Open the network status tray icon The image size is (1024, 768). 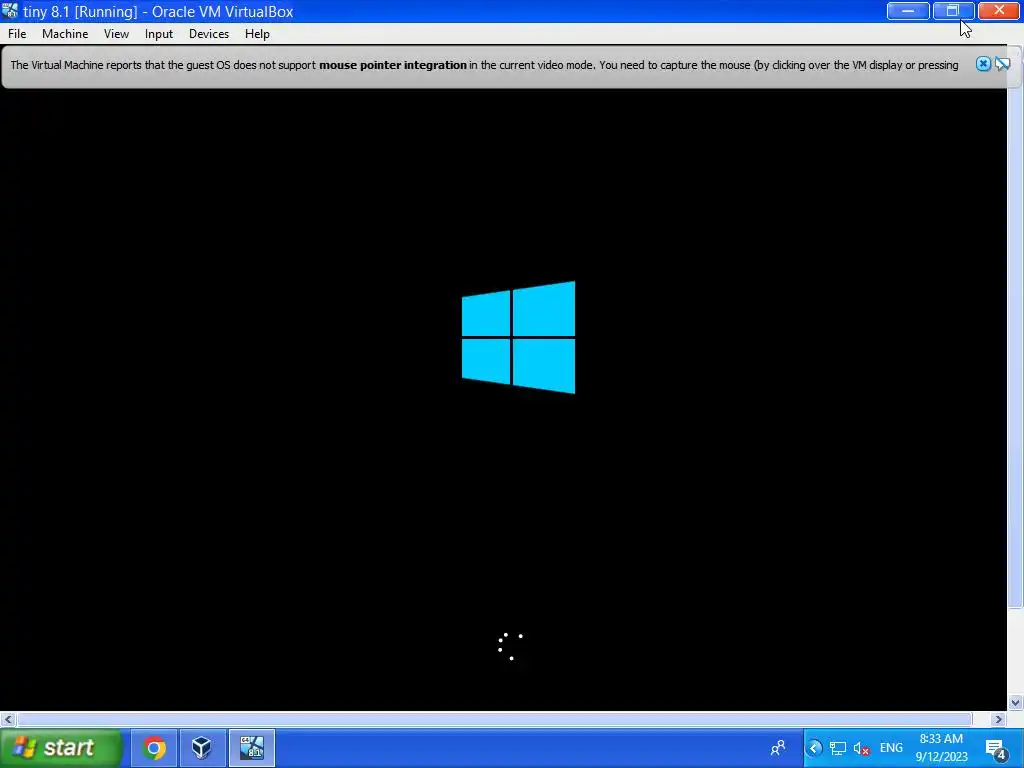coord(838,748)
